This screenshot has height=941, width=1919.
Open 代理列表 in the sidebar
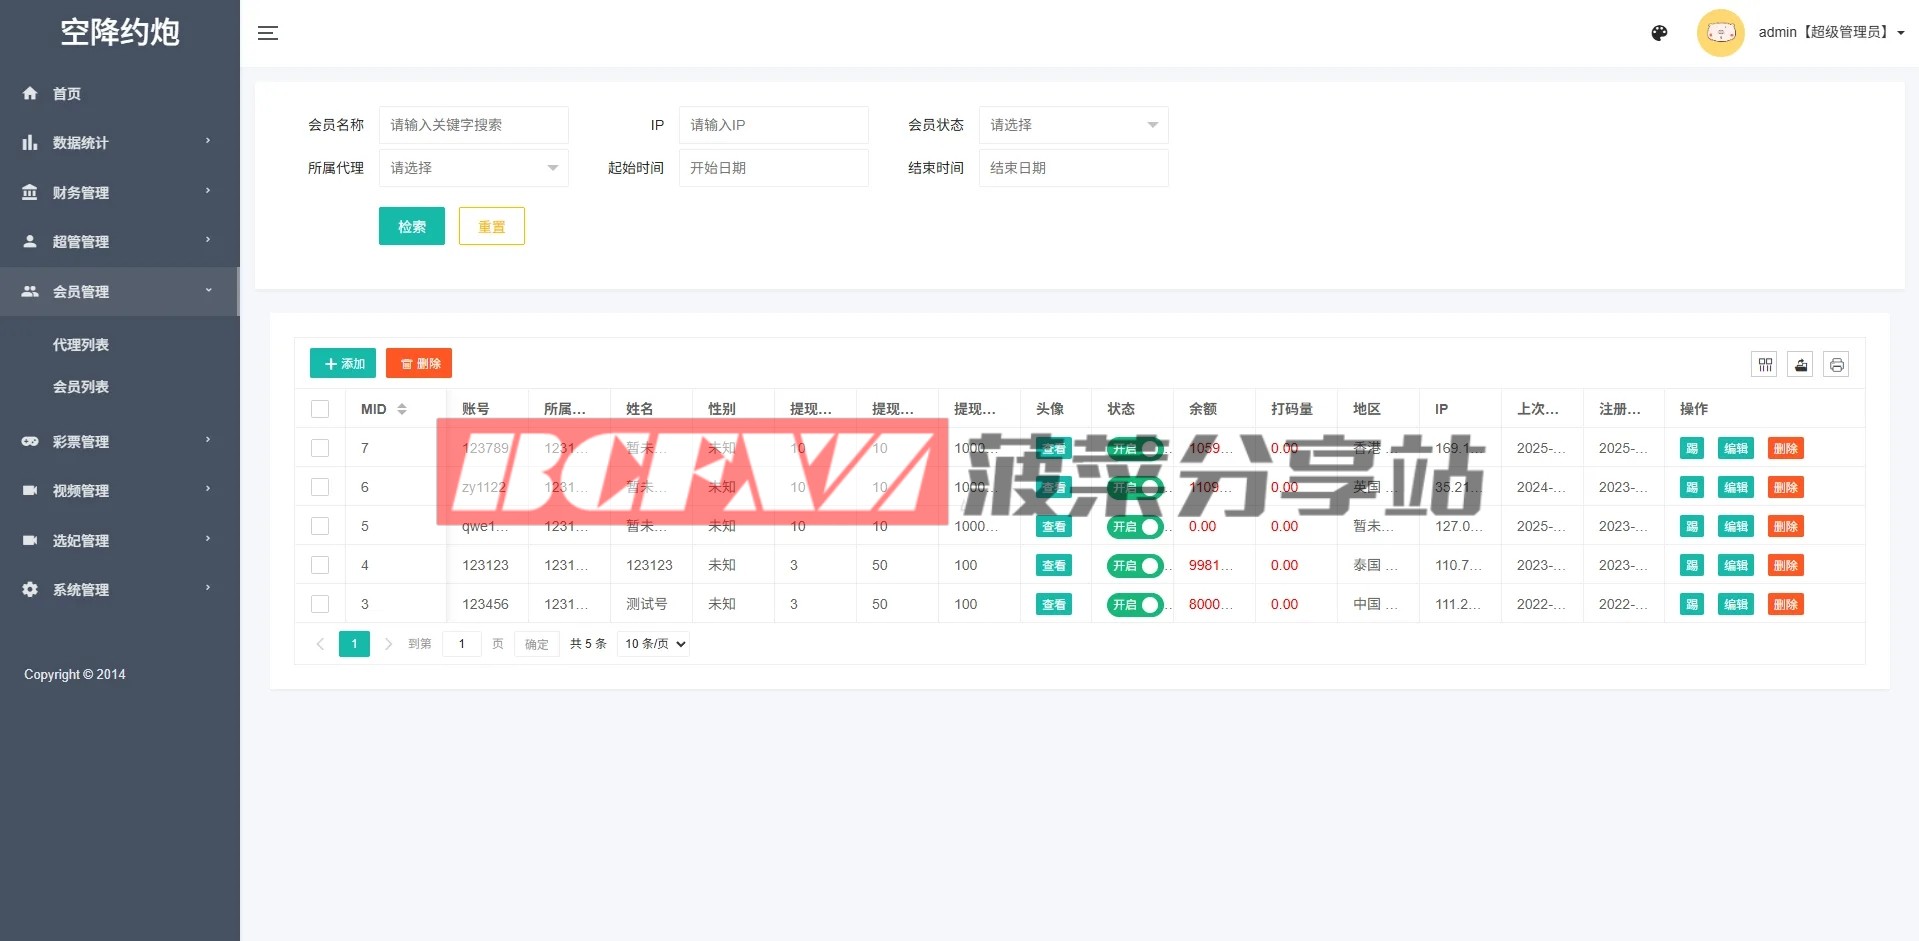(x=81, y=345)
